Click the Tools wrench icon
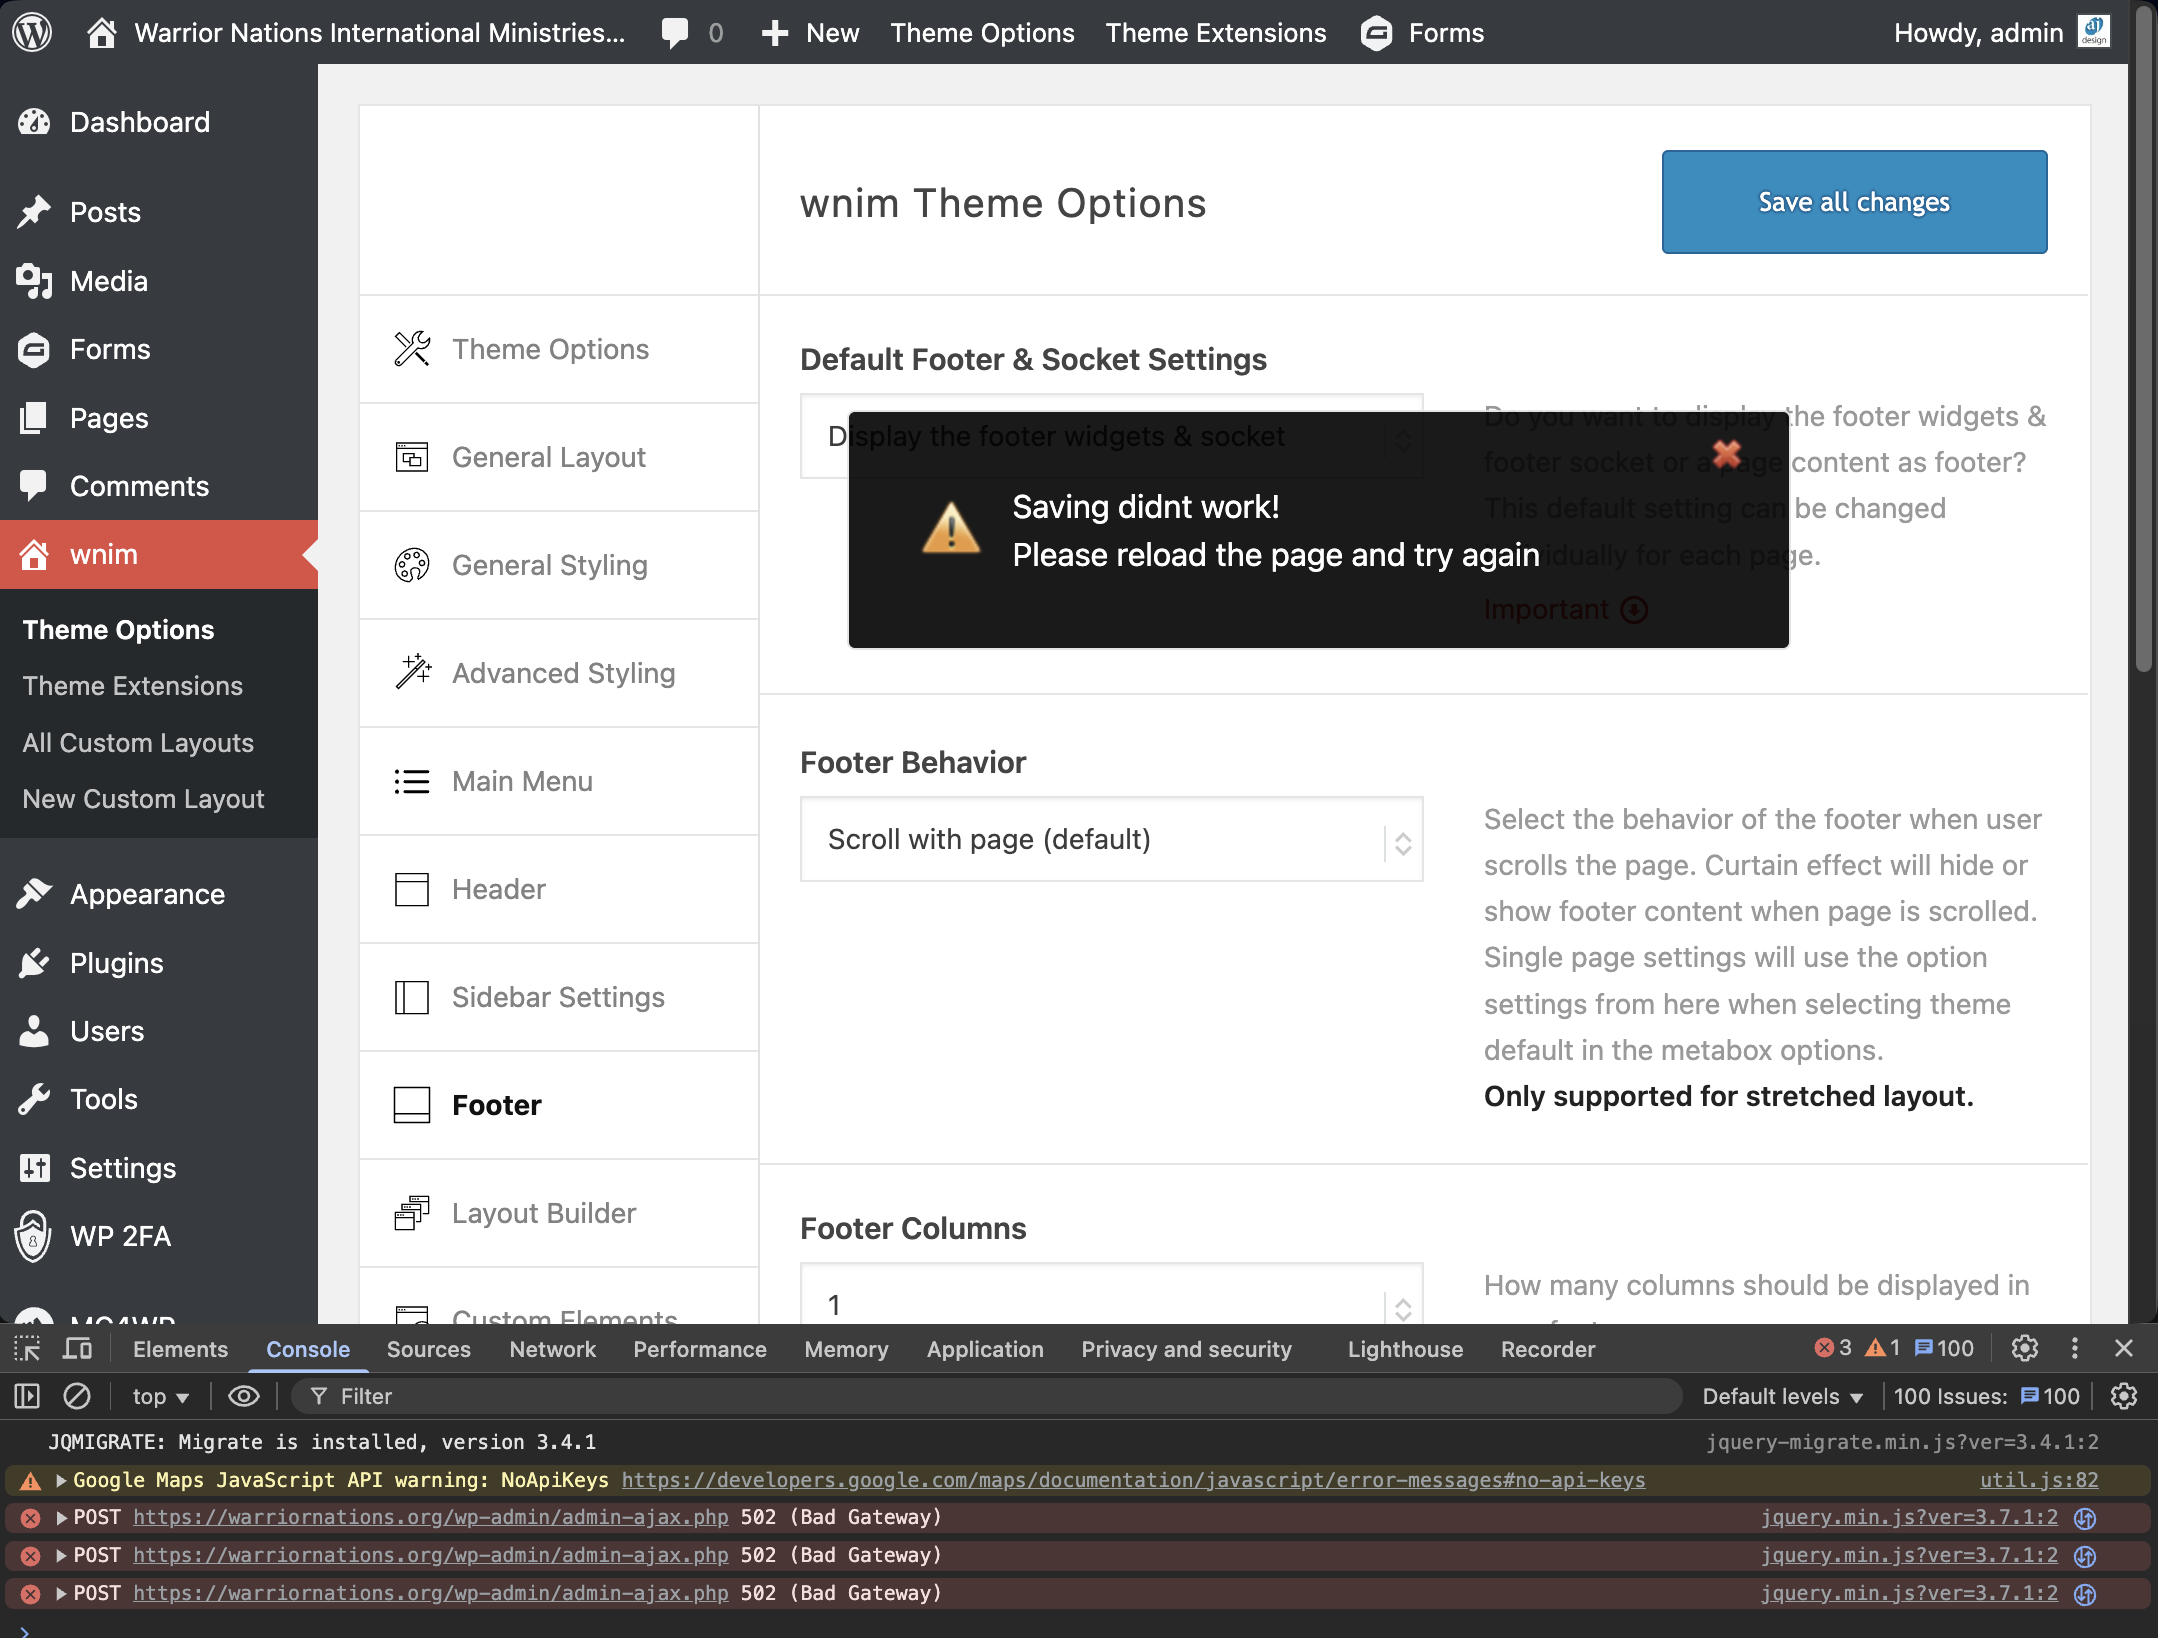 (x=34, y=1099)
